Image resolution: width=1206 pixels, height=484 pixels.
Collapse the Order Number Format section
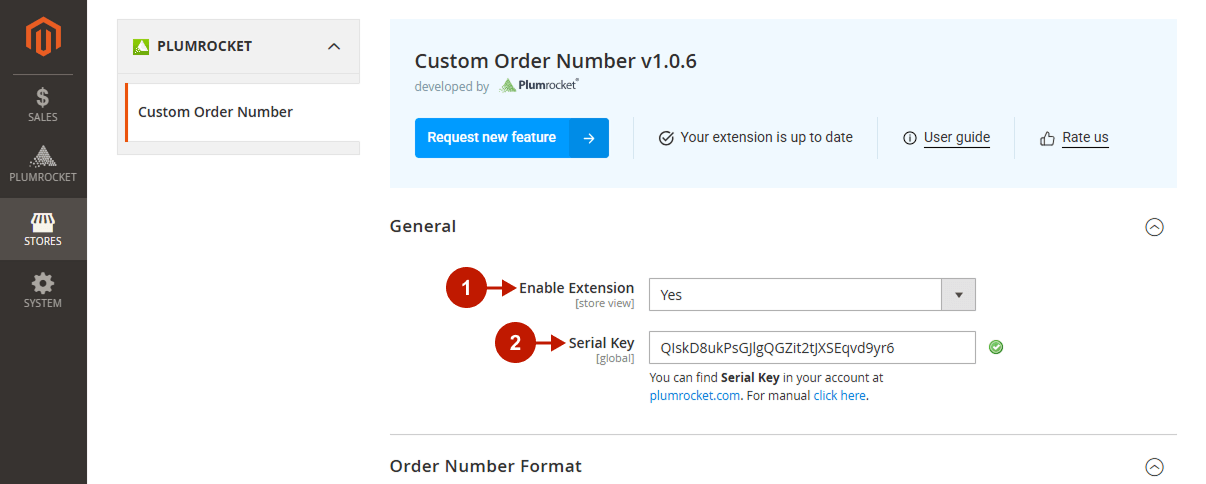[1154, 466]
